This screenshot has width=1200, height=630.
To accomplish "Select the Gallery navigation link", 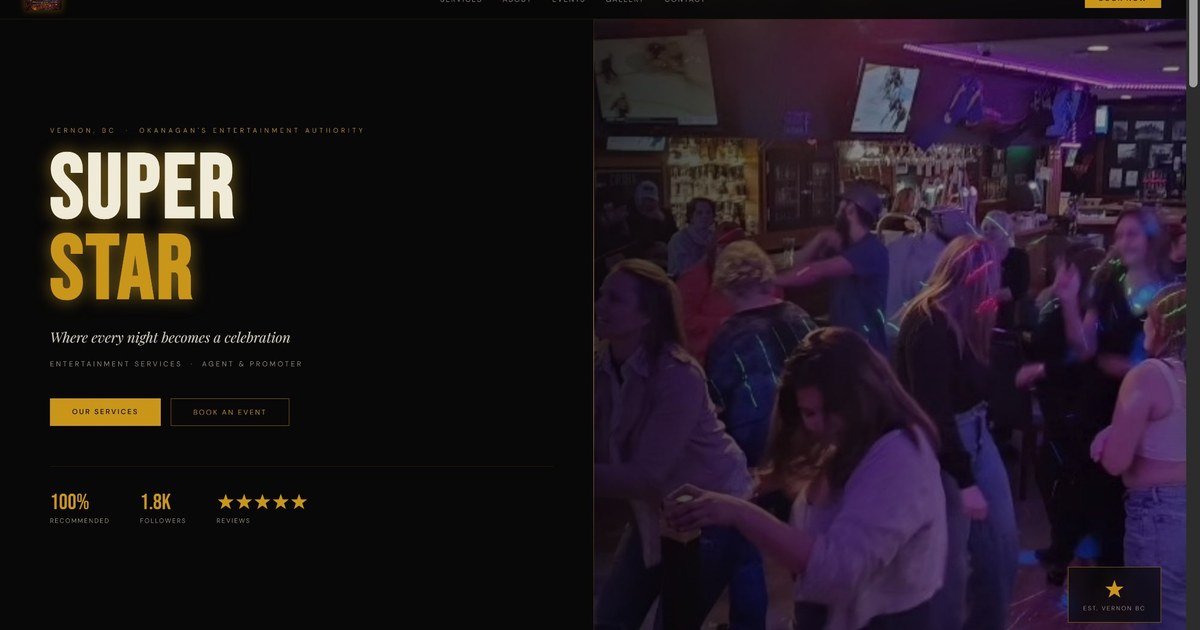I will pyautogui.click(x=624, y=2).
